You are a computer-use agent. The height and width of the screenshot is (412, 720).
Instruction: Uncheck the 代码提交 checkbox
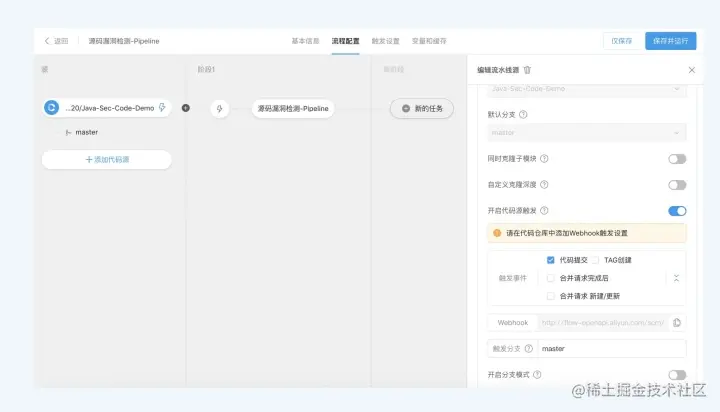[551, 260]
